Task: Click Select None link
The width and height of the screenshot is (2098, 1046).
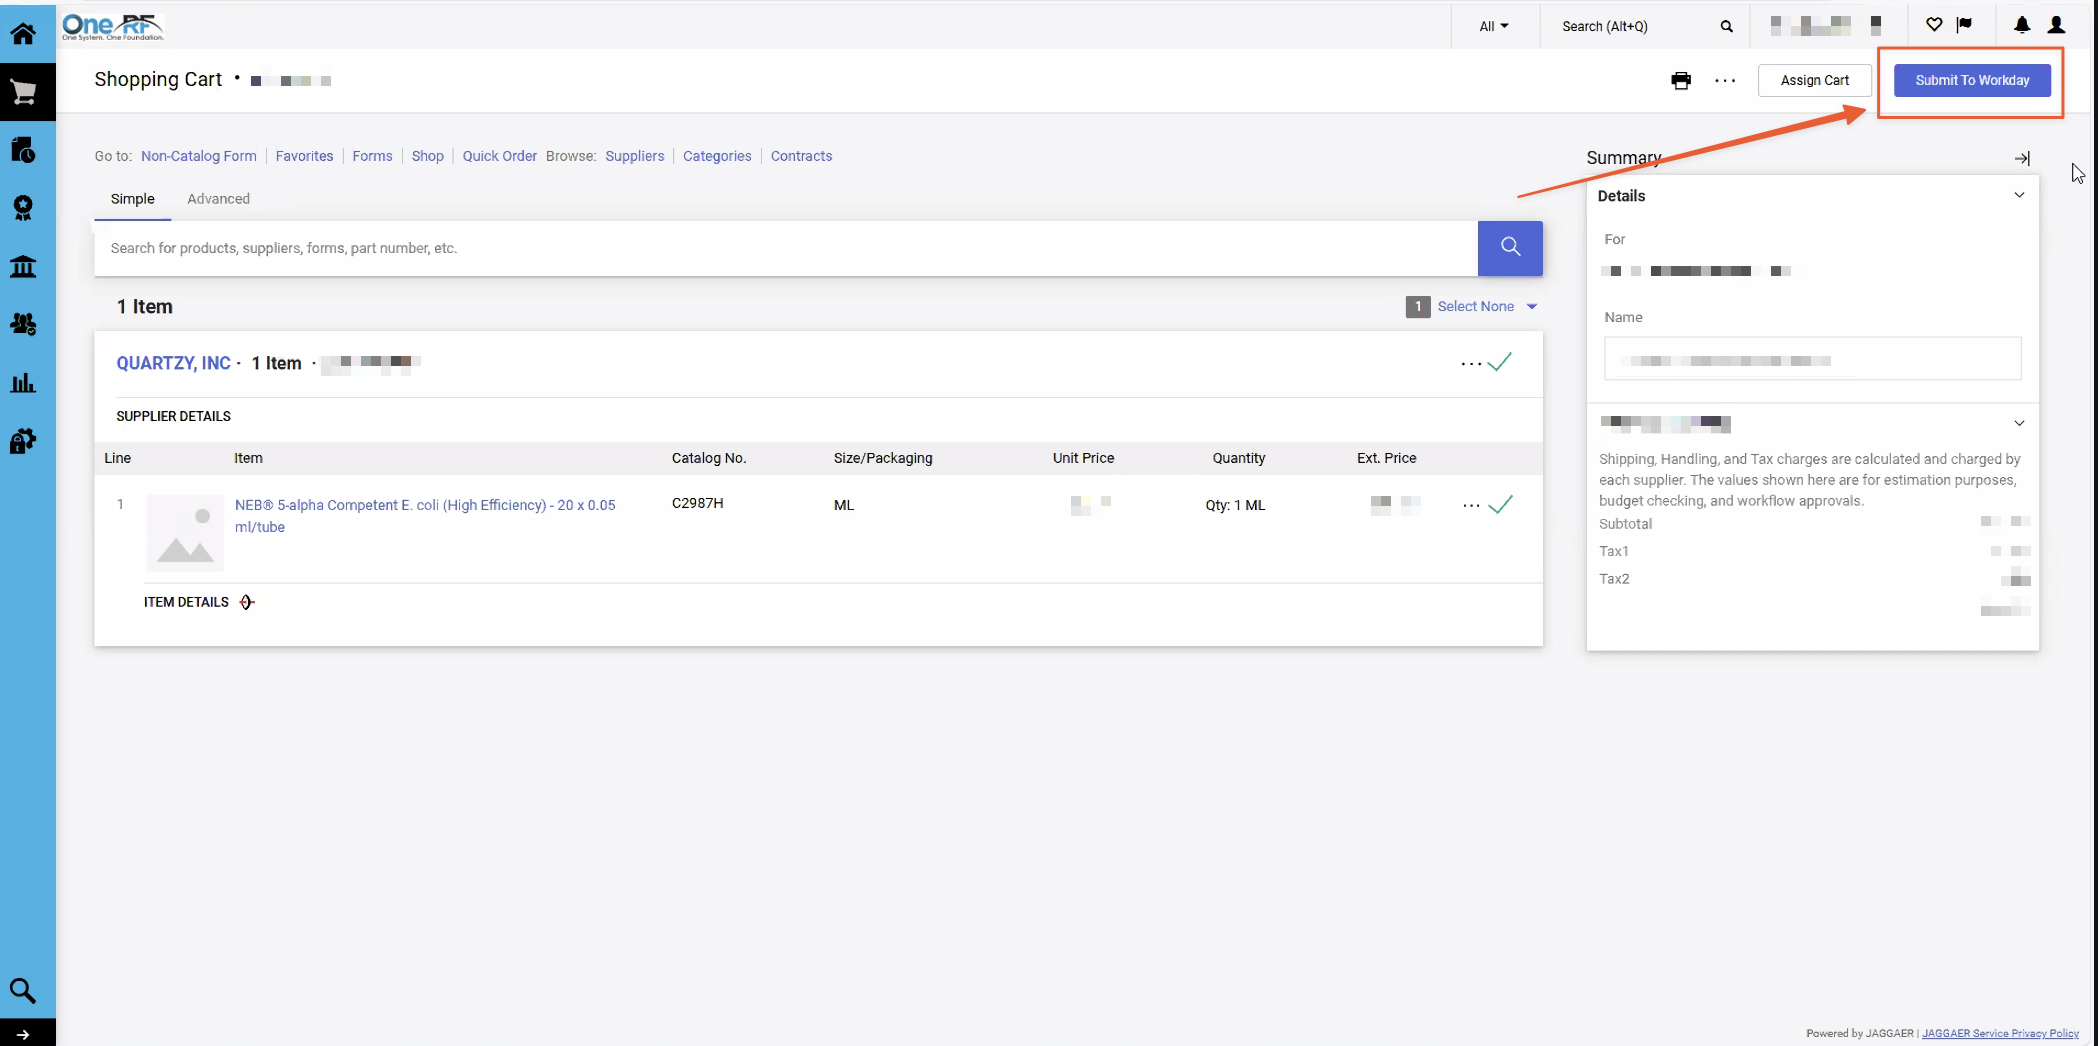Action: [x=1475, y=307]
